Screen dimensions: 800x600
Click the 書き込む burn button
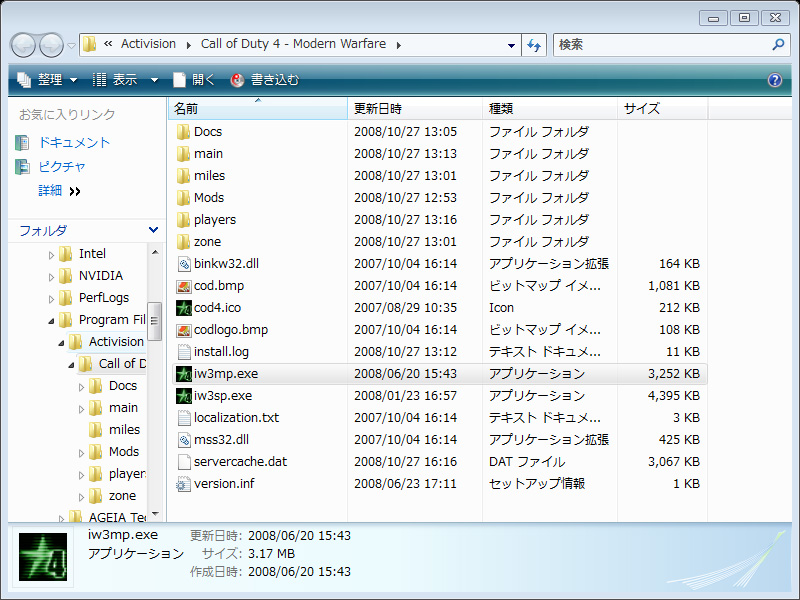tap(265, 80)
